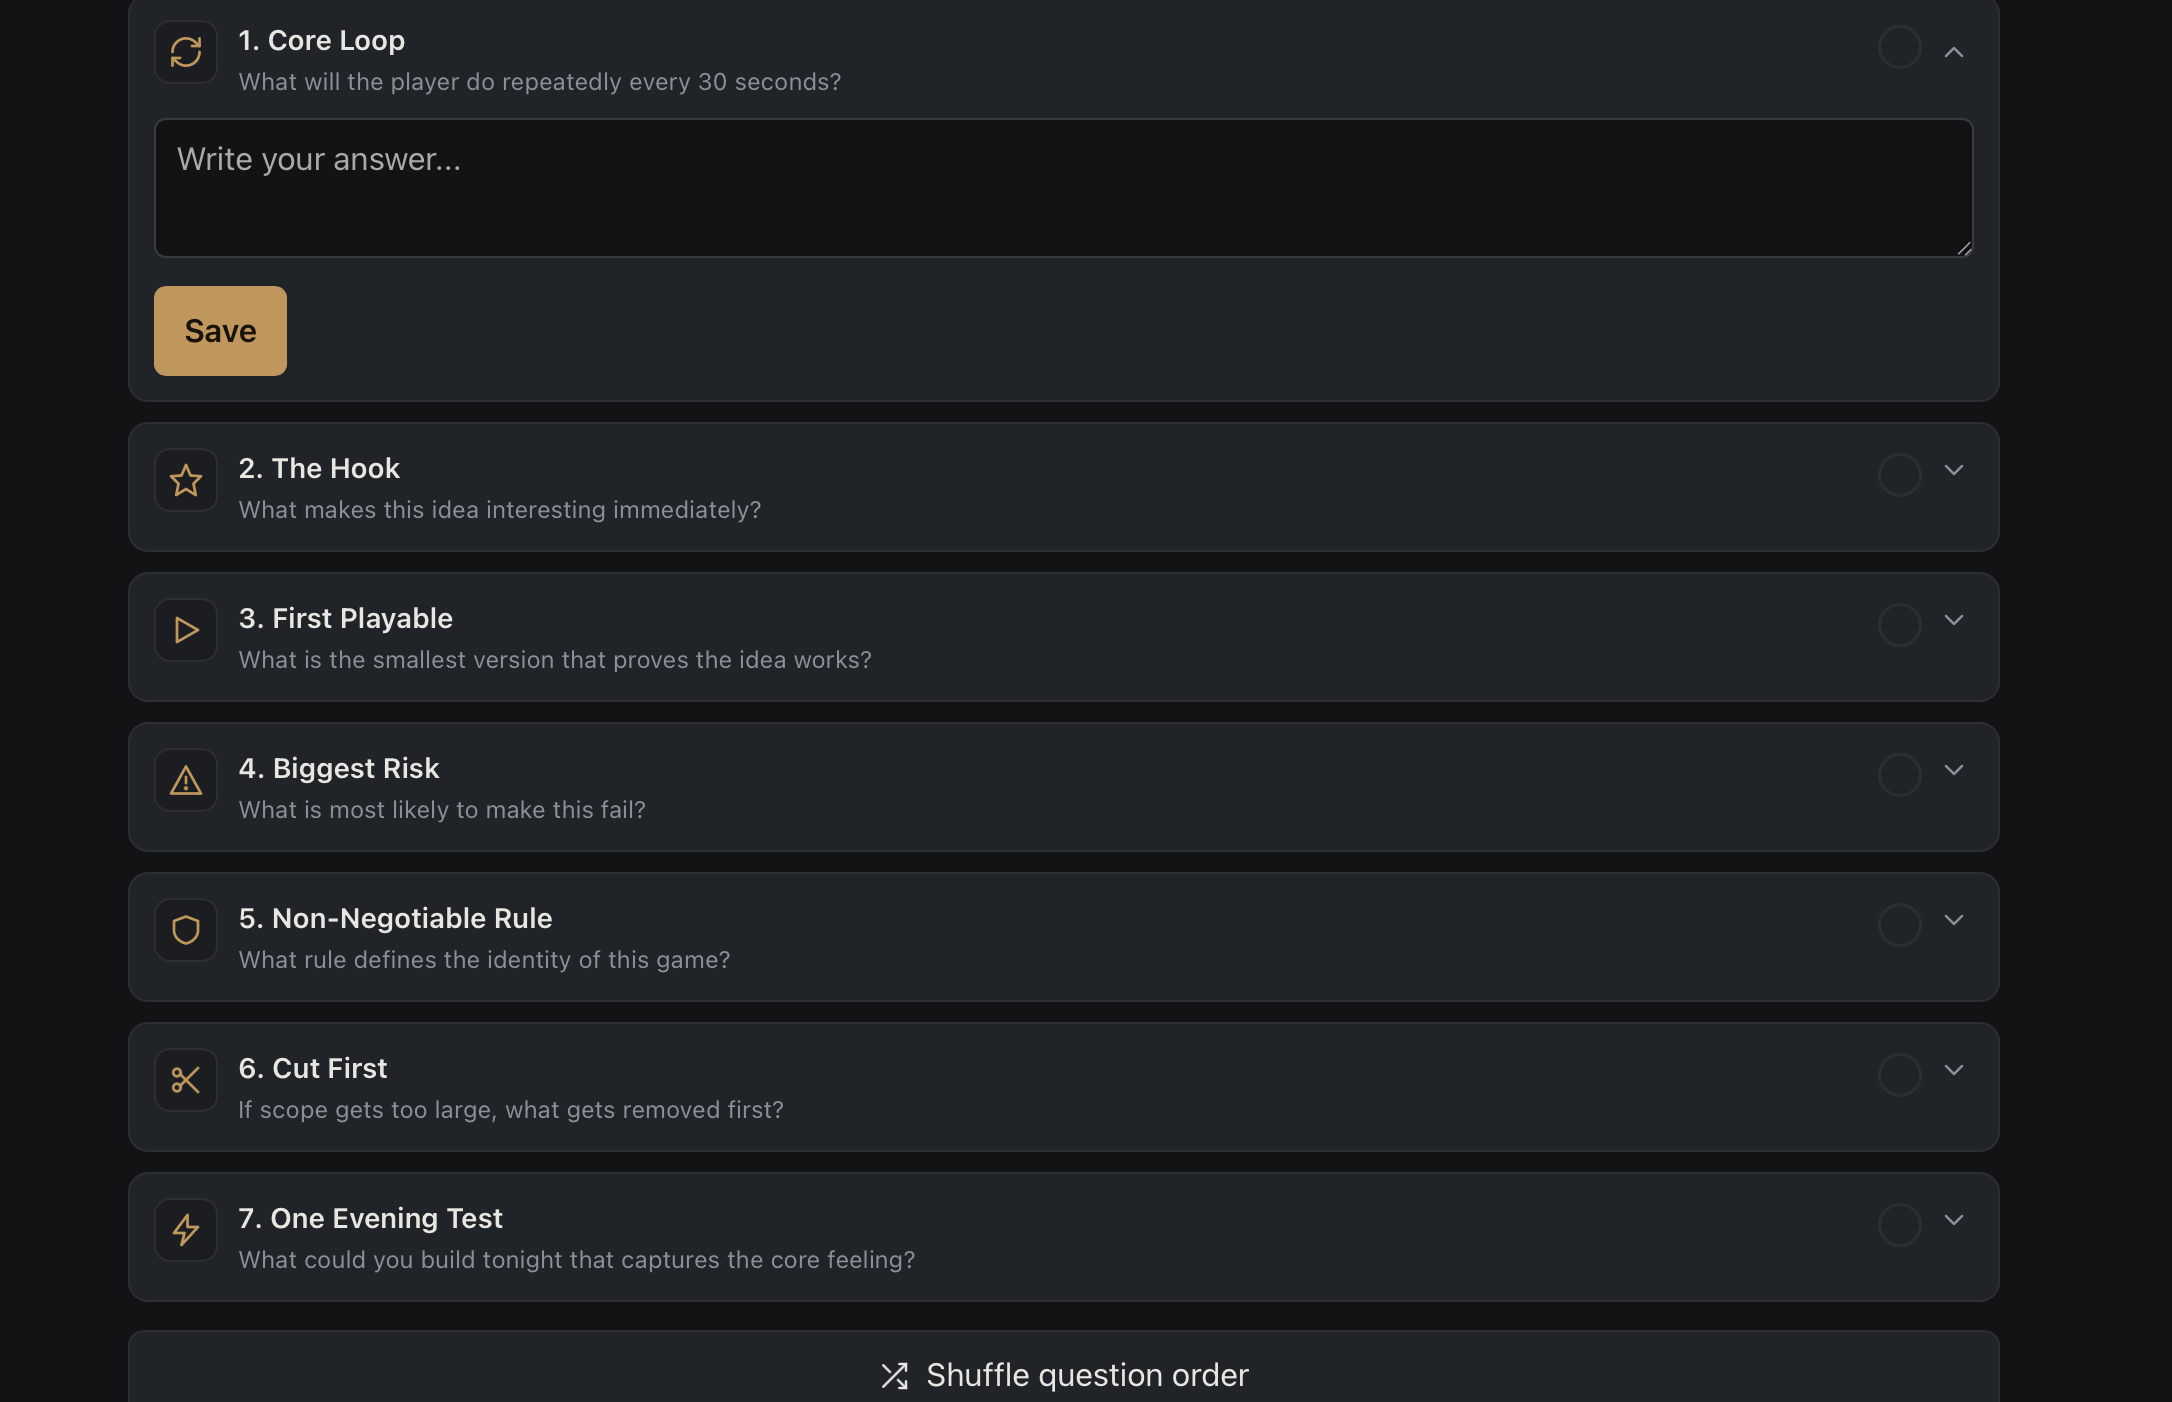Image resolution: width=2172 pixels, height=1402 pixels.
Task: Toggle the completion circle for The Hook
Action: 1900,475
